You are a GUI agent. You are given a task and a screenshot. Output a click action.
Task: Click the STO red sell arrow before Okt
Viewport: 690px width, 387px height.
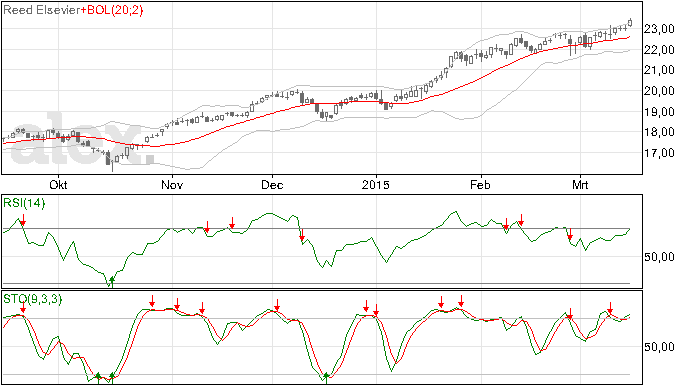(23, 308)
